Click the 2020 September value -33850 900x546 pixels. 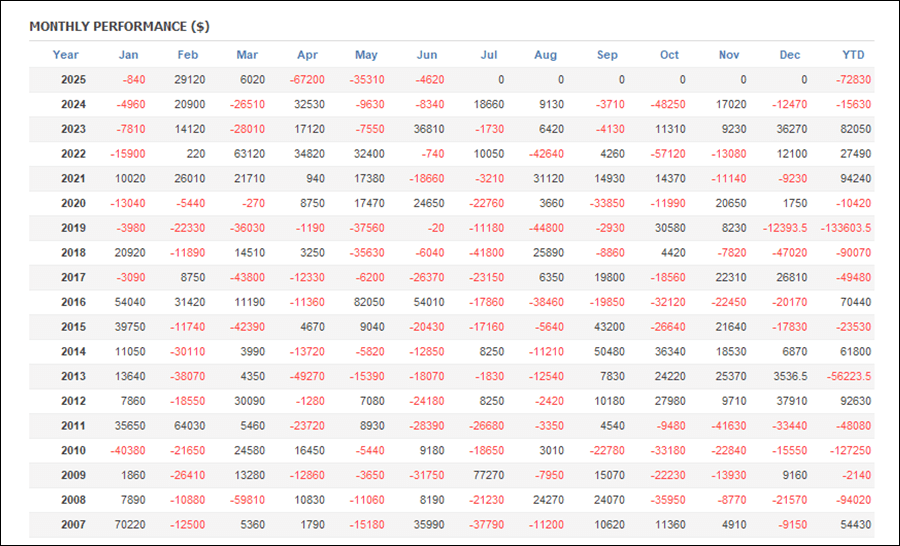pos(607,203)
